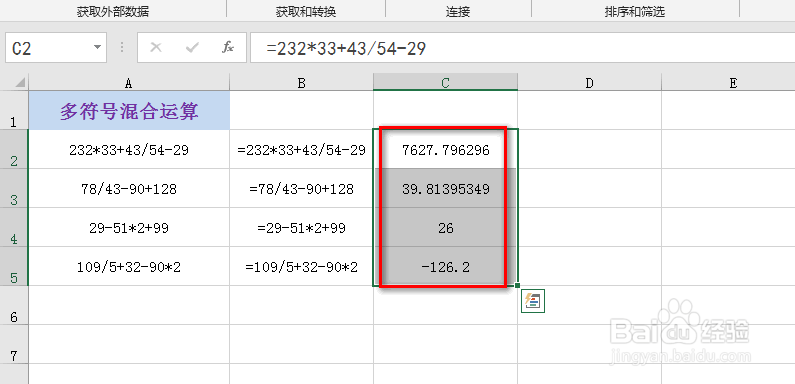Select column A header
The height and width of the screenshot is (384, 795).
pos(129,83)
